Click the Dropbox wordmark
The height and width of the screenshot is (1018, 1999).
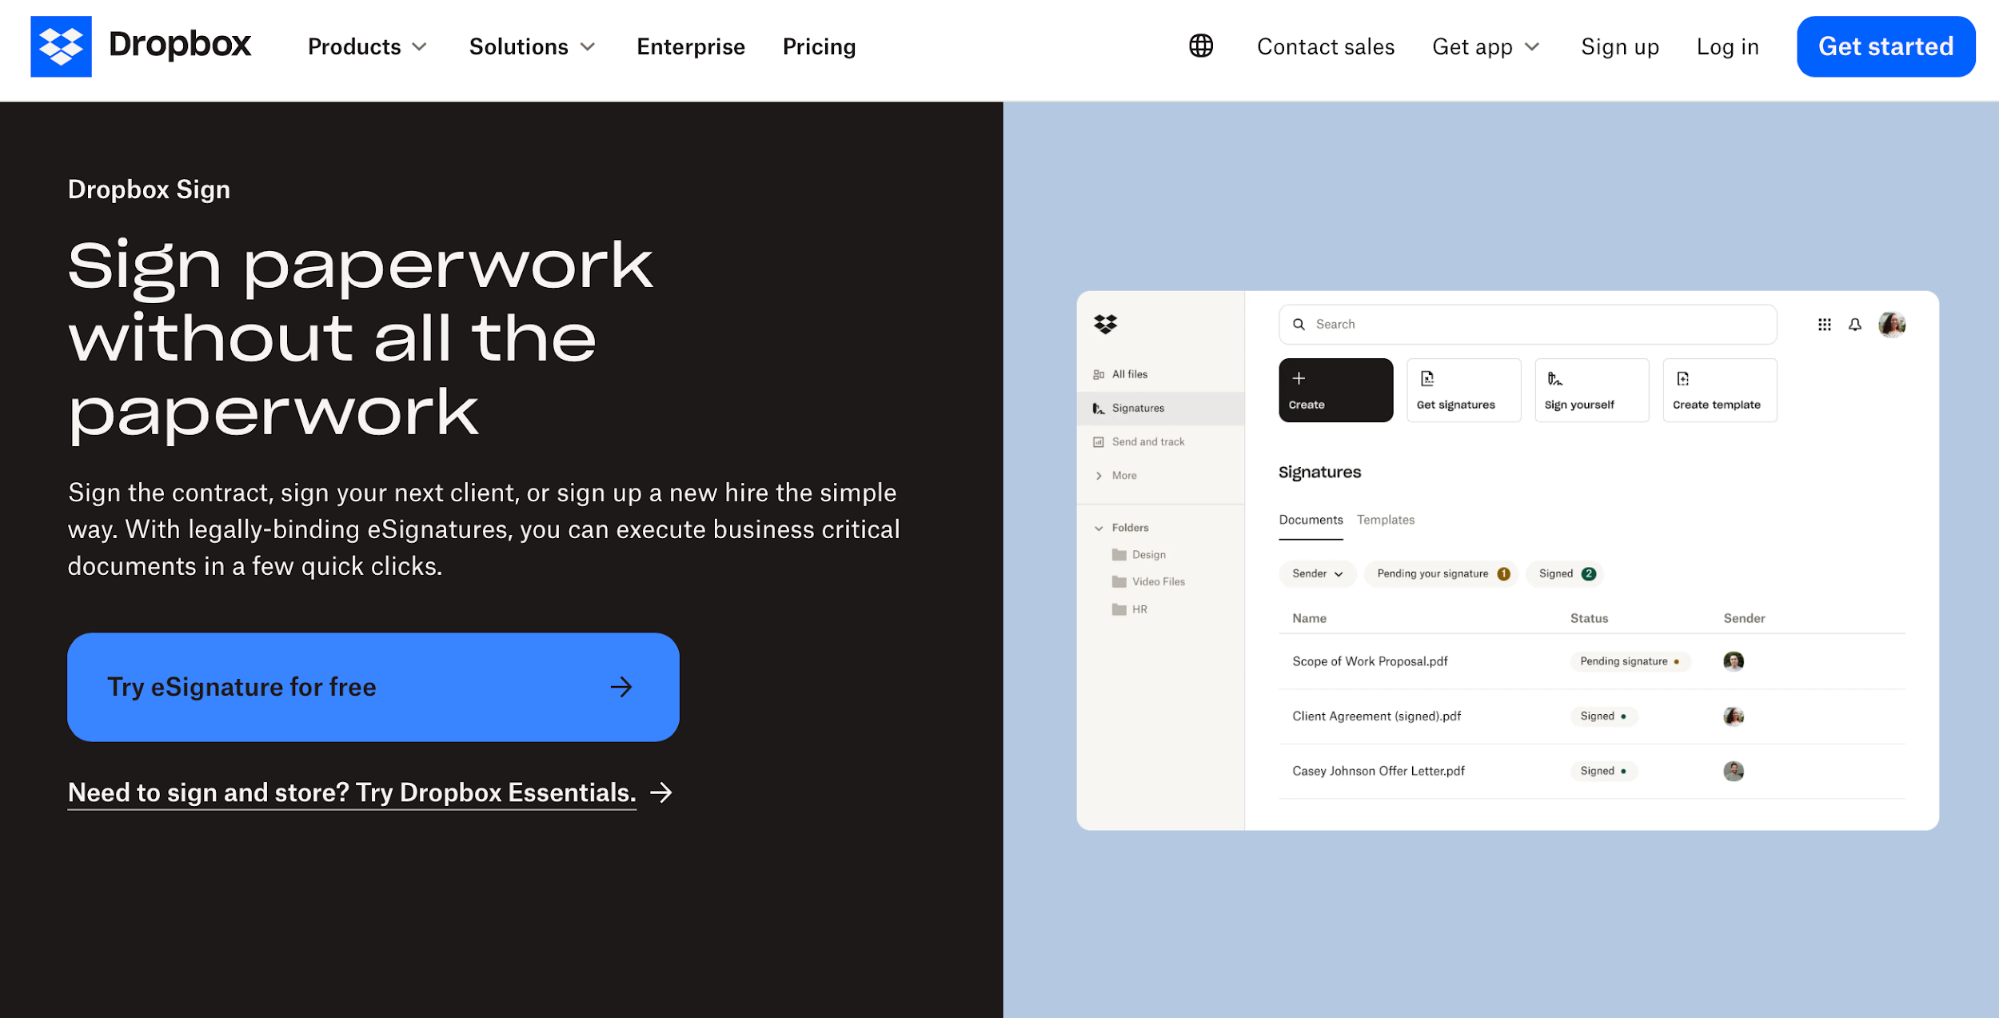pos(180,44)
